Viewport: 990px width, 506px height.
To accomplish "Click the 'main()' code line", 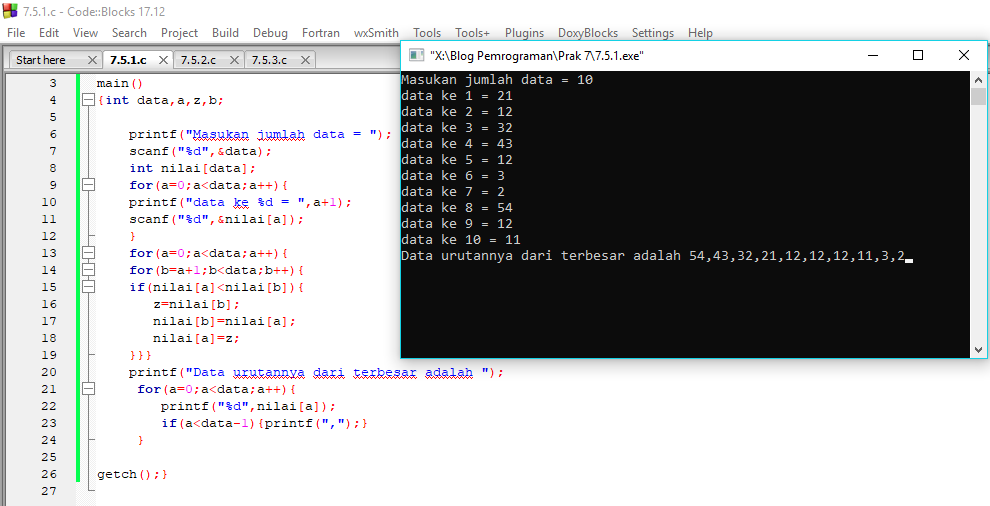I will (x=121, y=83).
